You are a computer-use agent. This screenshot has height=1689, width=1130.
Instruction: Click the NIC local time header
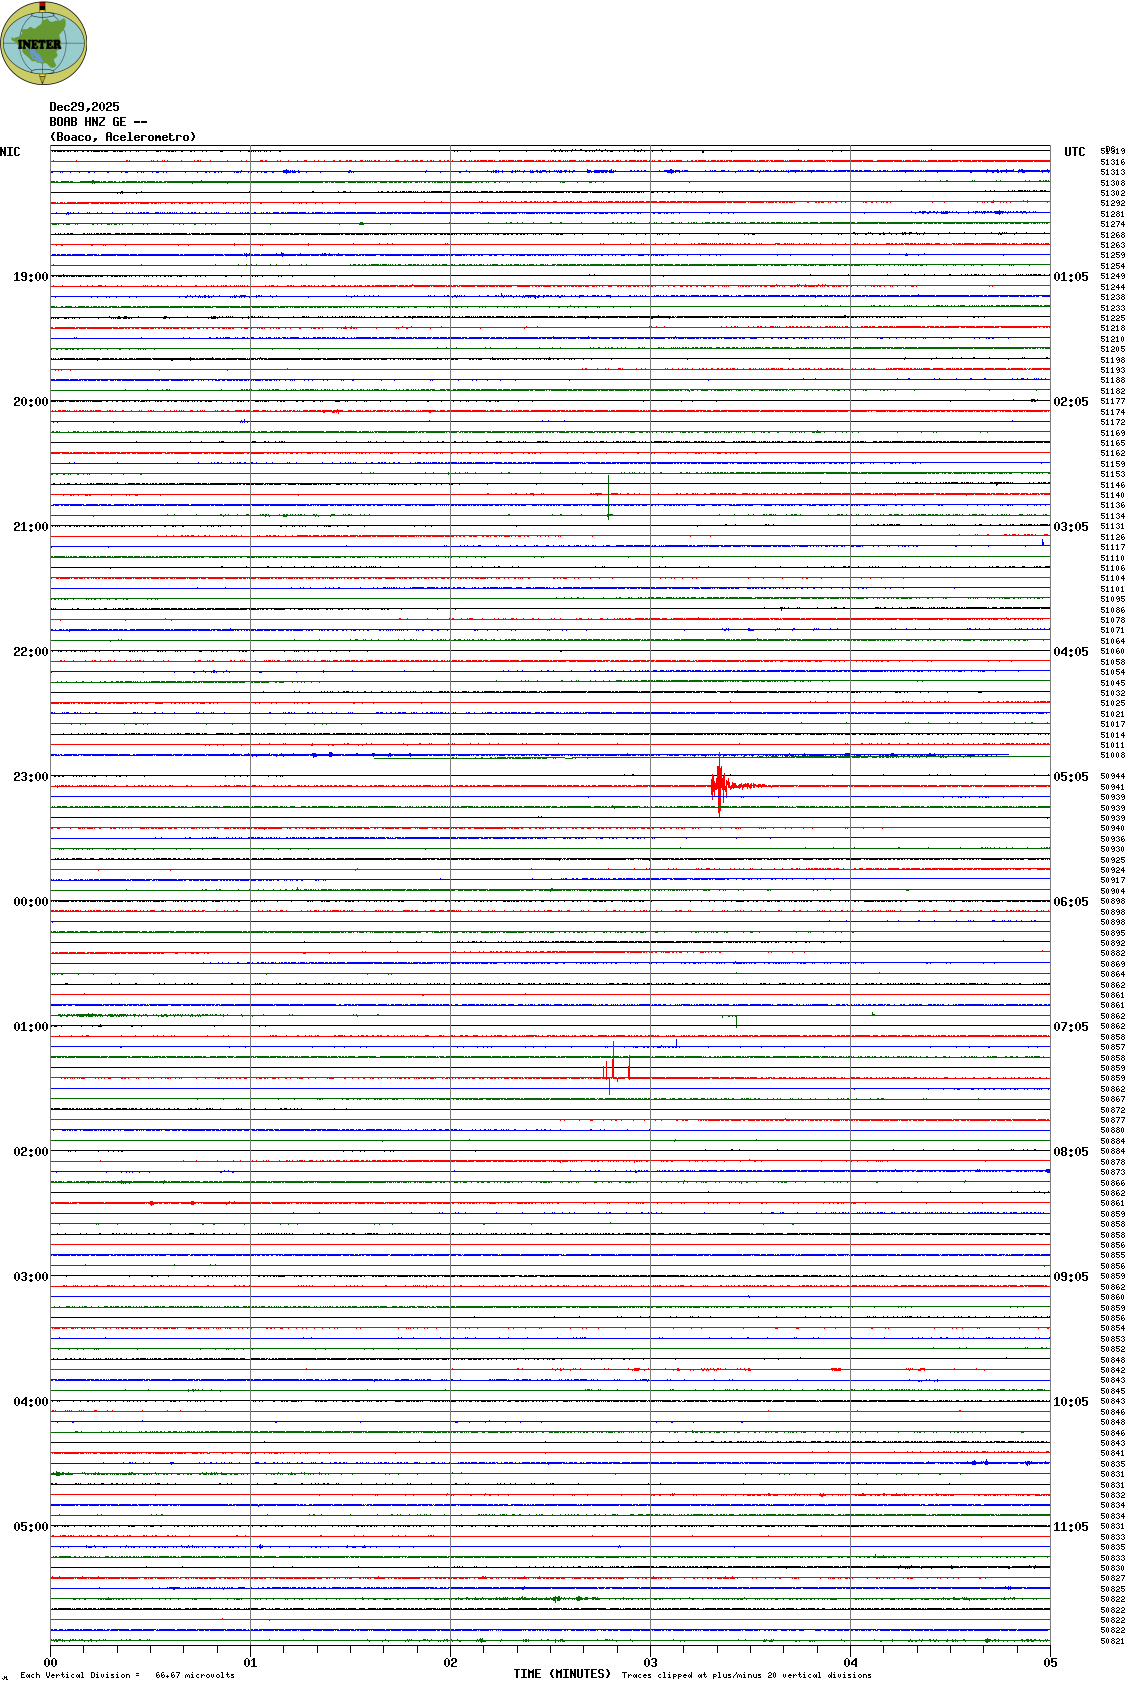[x=10, y=152]
